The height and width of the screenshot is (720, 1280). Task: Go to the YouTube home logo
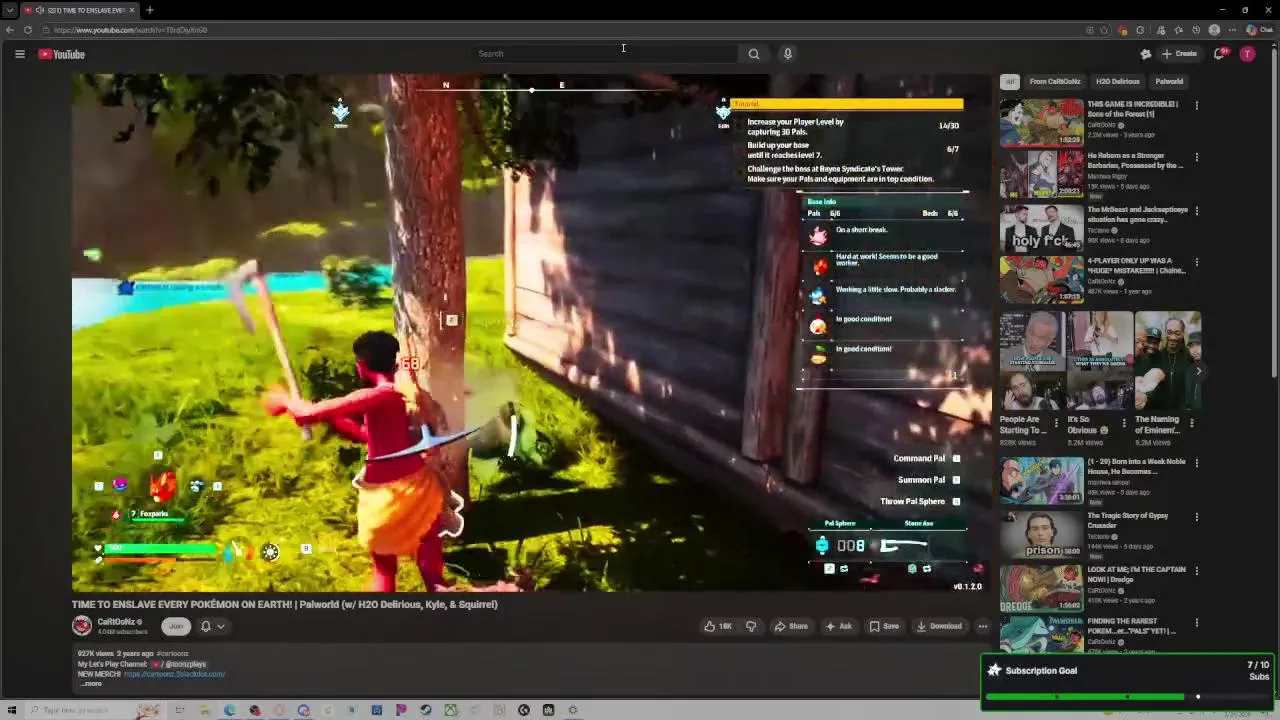click(61, 54)
